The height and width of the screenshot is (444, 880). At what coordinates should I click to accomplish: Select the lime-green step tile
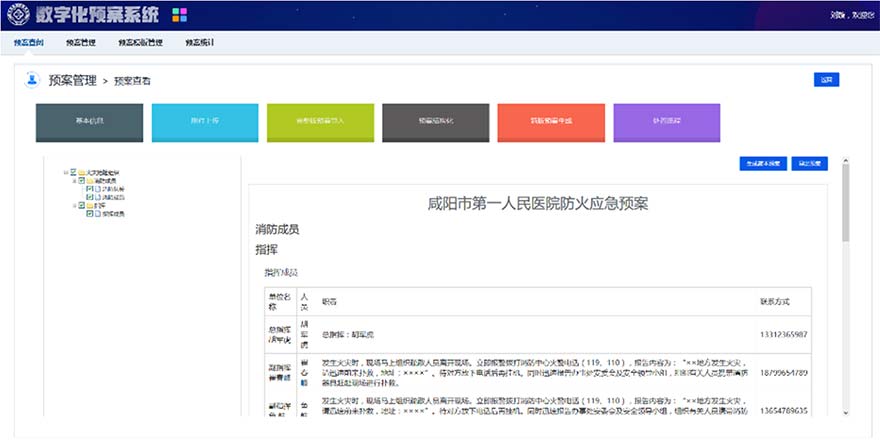pyautogui.click(x=320, y=122)
